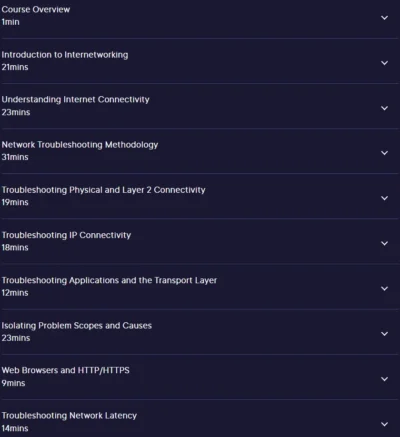This screenshot has height=437, width=400.
Task: Select Network Troubleshooting Methodology title
Action: [80, 145]
